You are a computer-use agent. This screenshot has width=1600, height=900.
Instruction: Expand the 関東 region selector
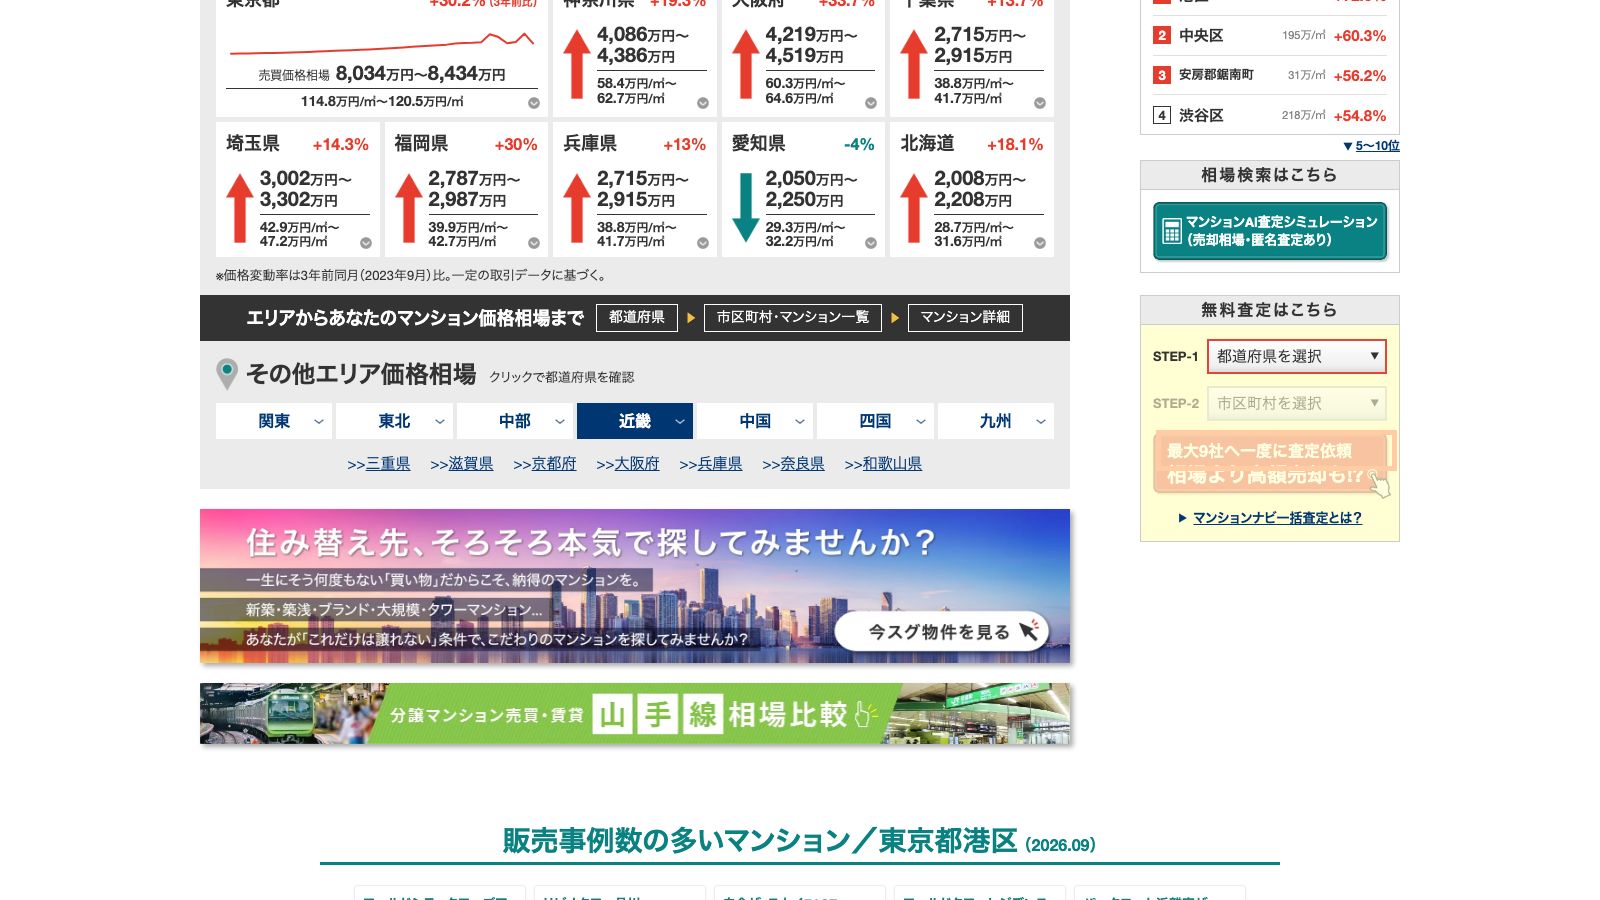point(274,421)
